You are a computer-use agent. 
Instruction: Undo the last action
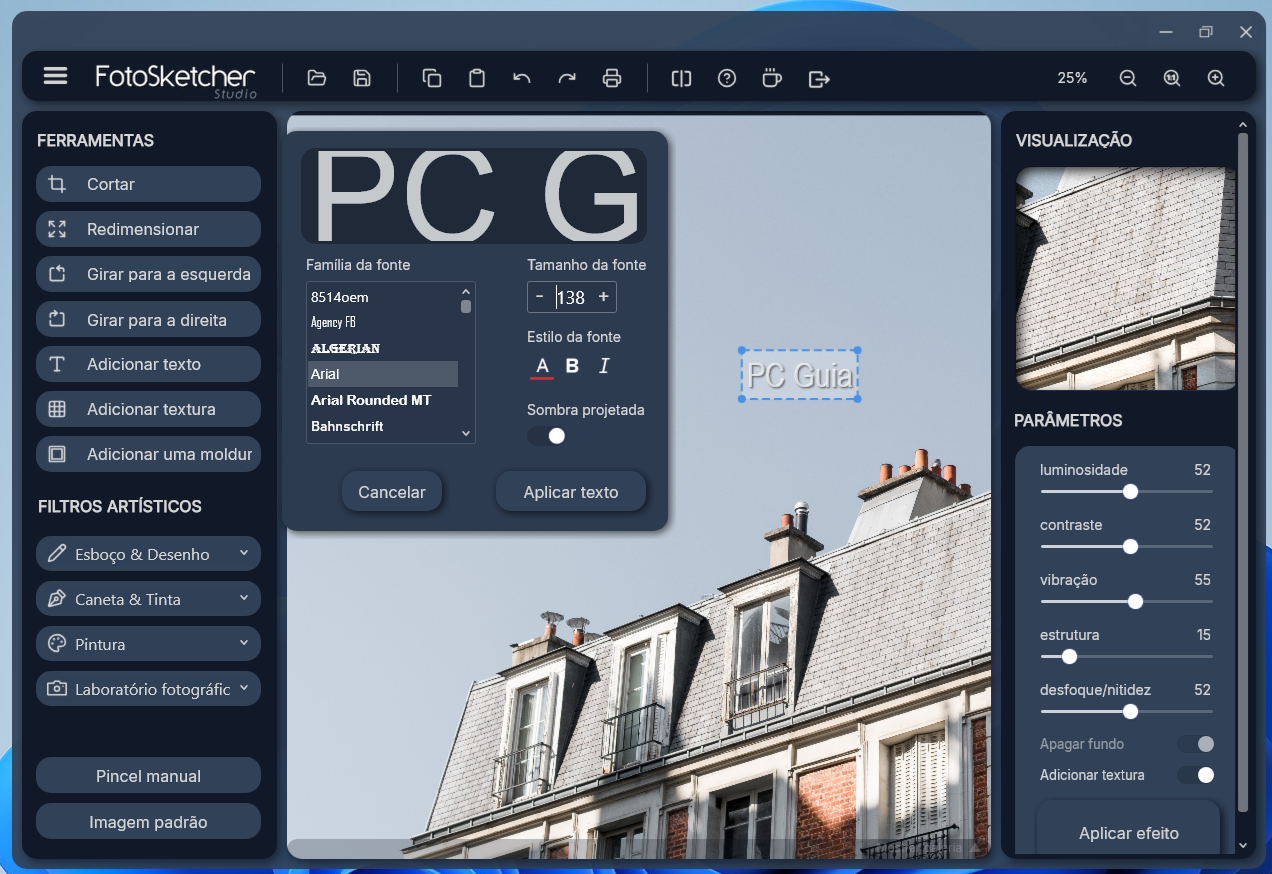pyautogui.click(x=521, y=78)
